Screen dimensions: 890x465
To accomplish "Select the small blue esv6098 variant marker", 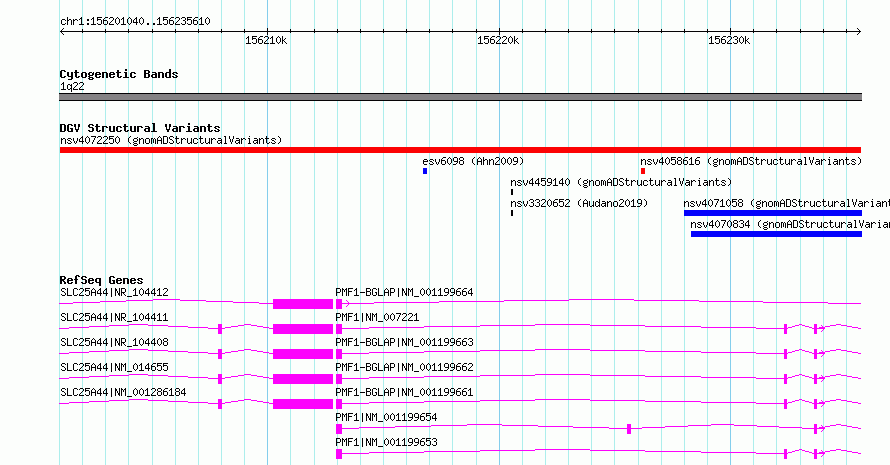I will click(425, 171).
